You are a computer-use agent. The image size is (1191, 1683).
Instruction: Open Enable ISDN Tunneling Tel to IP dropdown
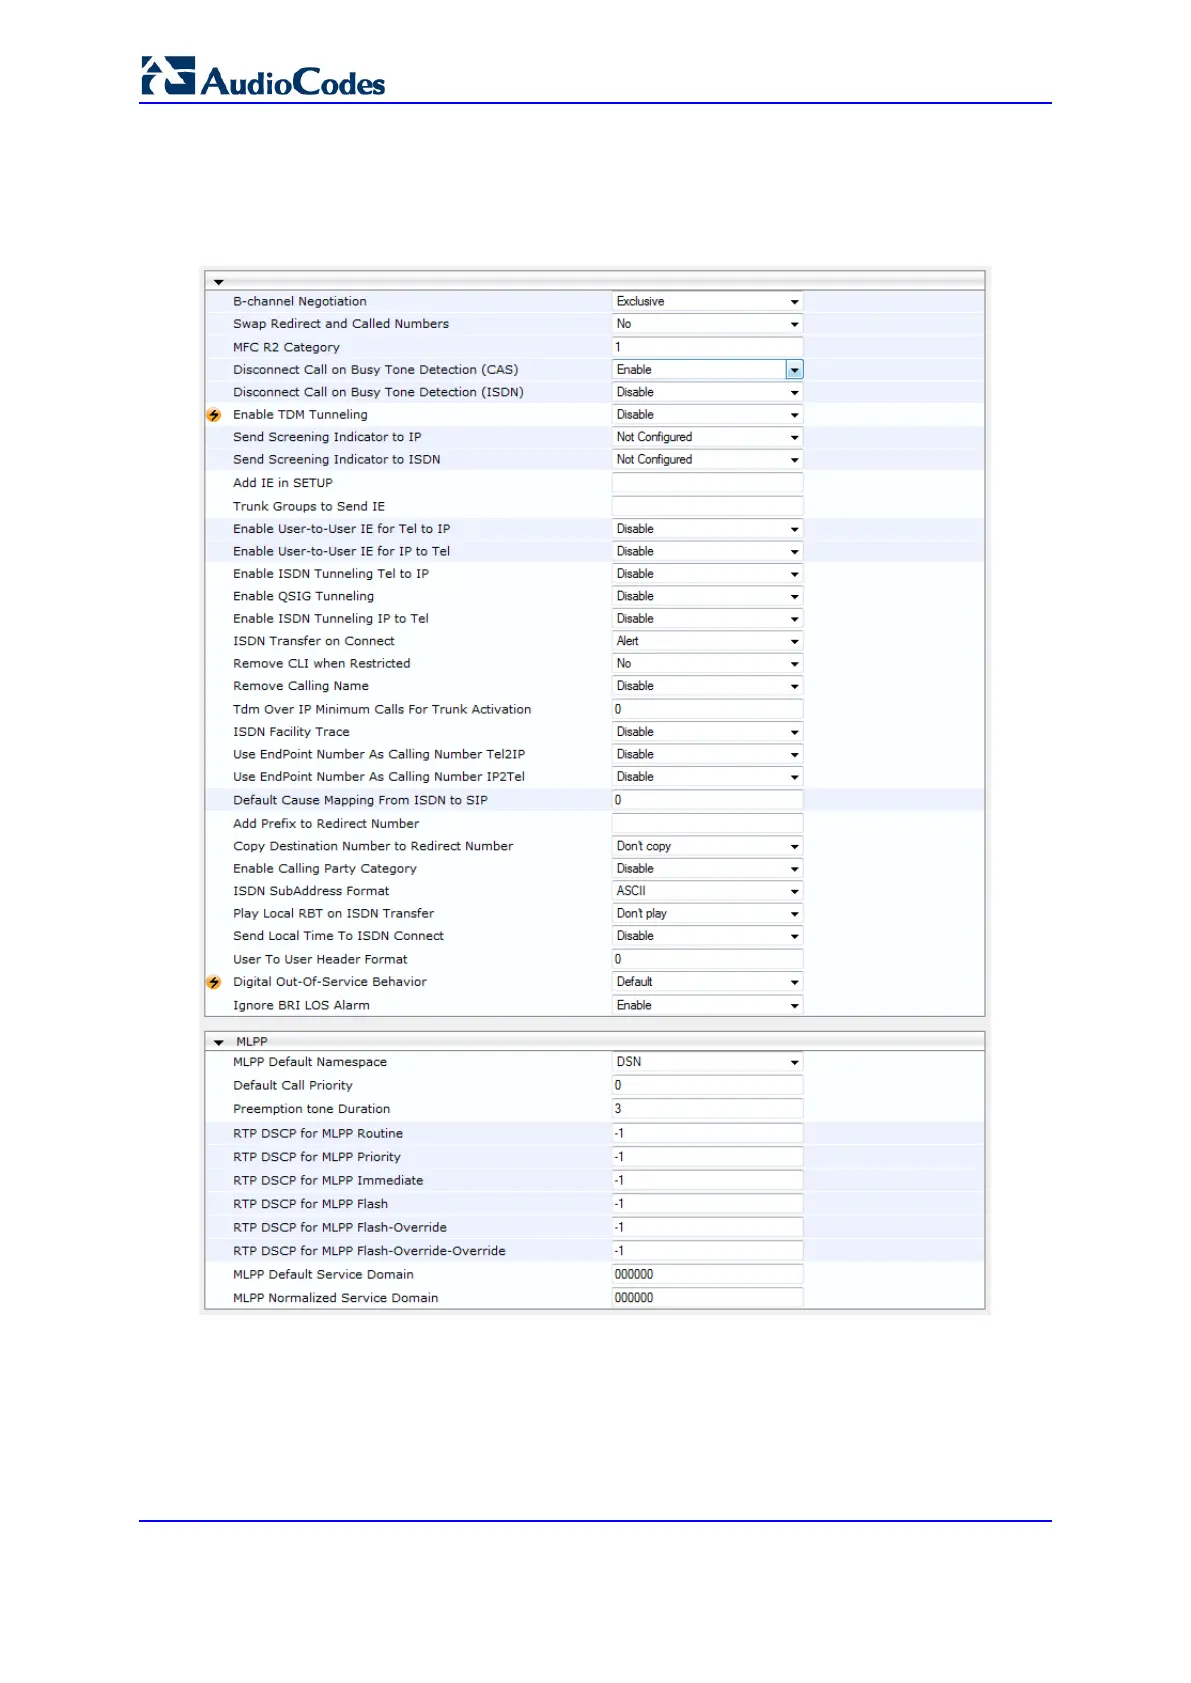pyautogui.click(x=707, y=574)
